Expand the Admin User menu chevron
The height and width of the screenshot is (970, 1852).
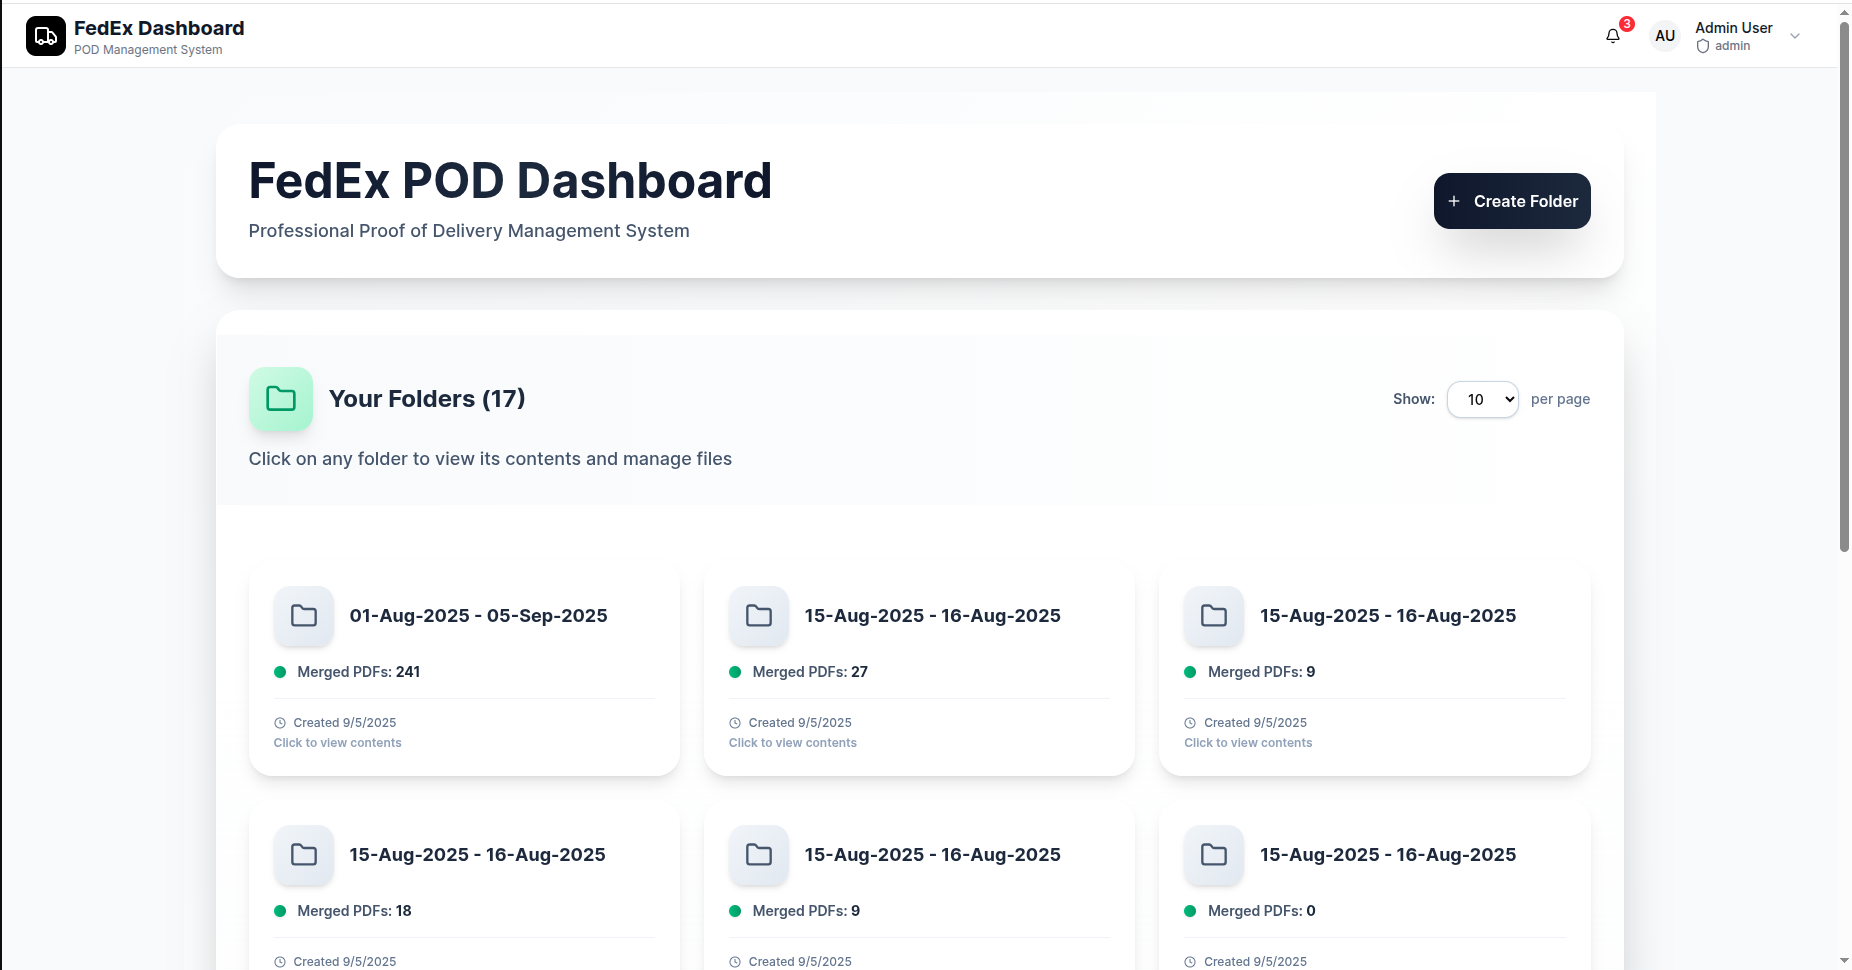tap(1795, 37)
